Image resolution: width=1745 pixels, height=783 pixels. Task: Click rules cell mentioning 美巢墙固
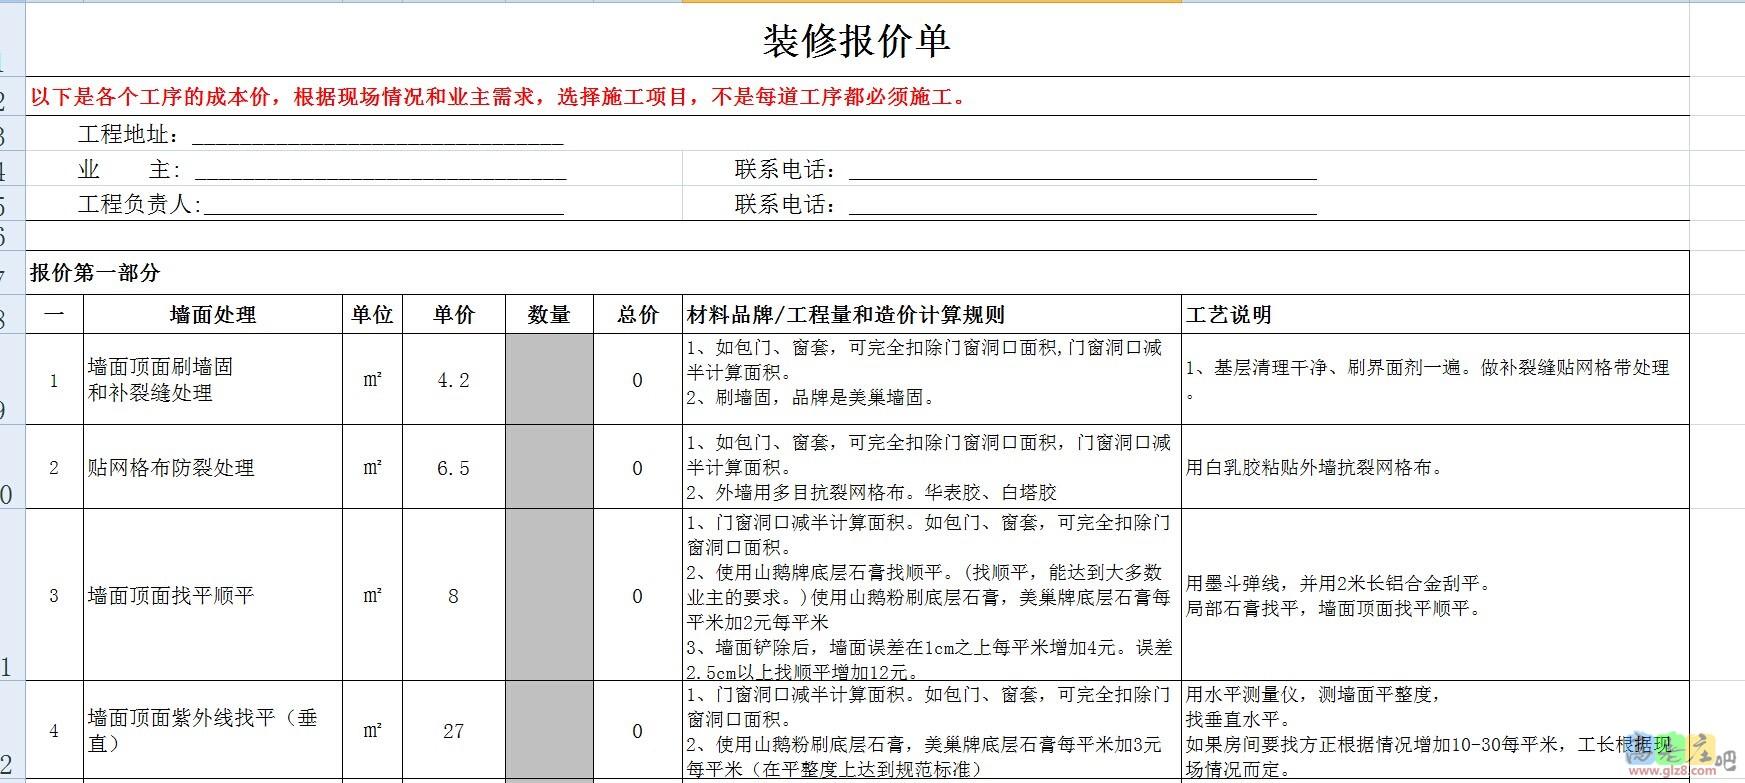point(931,379)
